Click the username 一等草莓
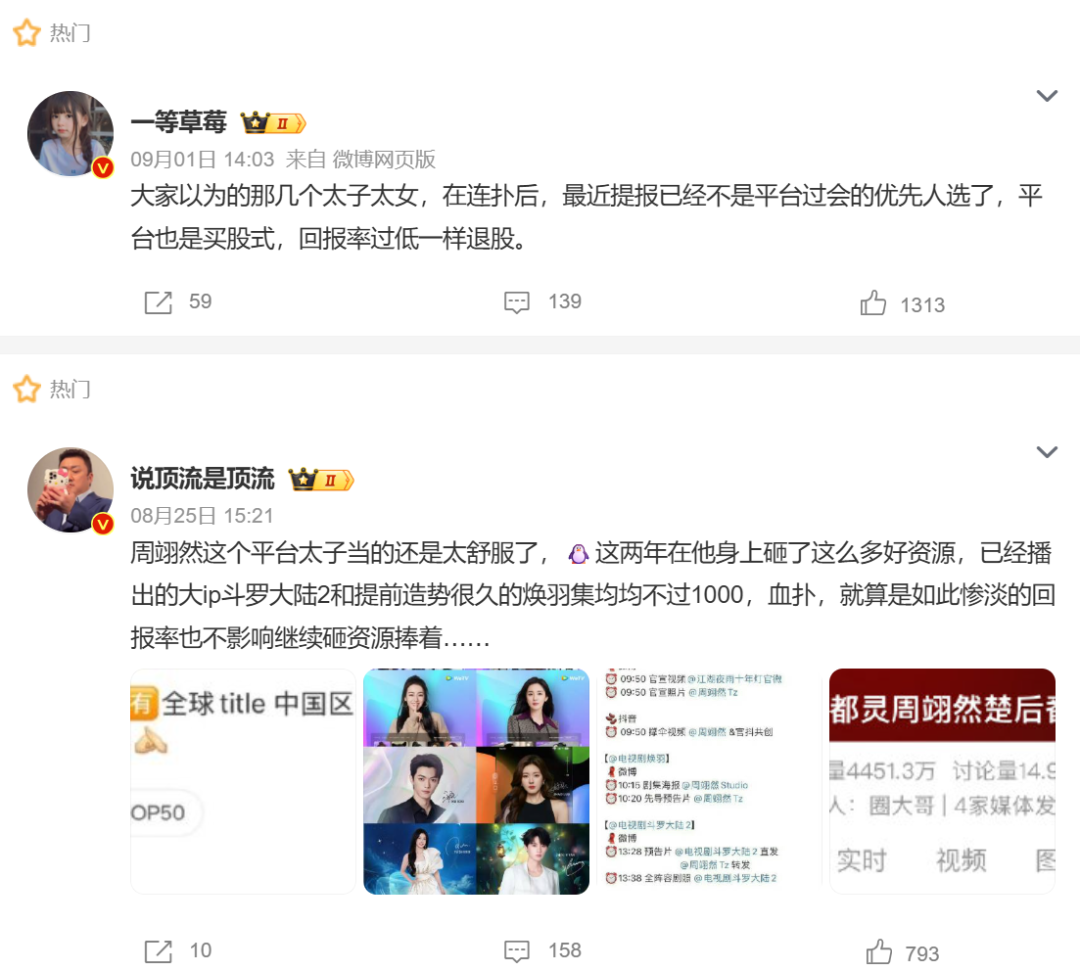Screen dimensions: 1080x971 coord(178,122)
